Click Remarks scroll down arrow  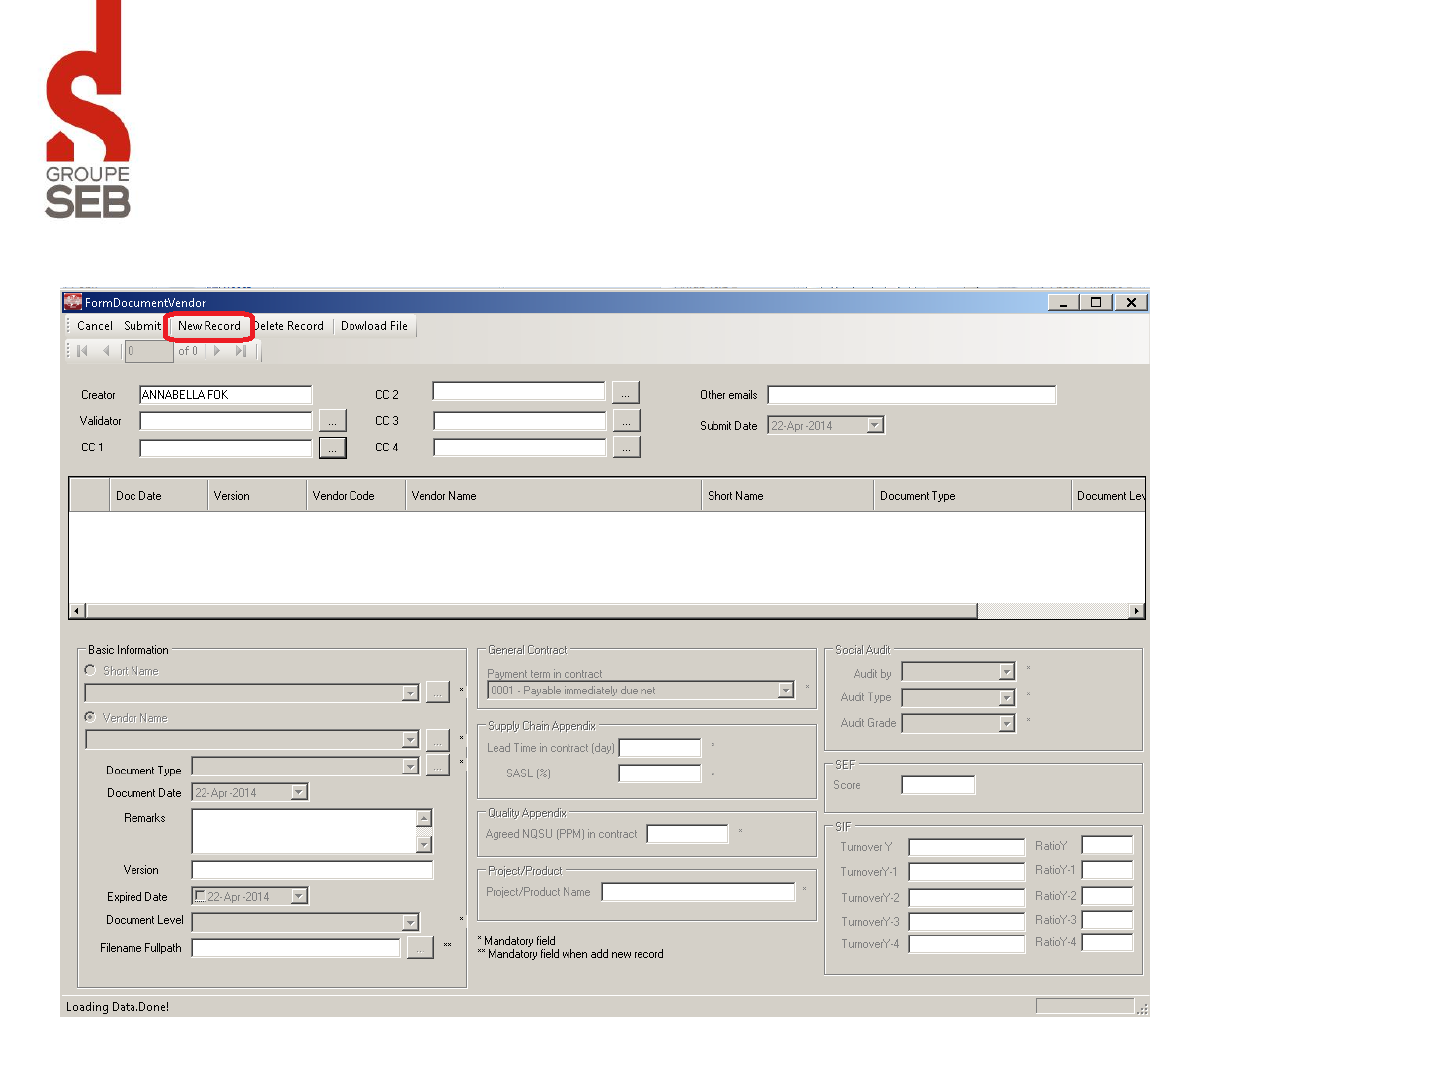(424, 844)
